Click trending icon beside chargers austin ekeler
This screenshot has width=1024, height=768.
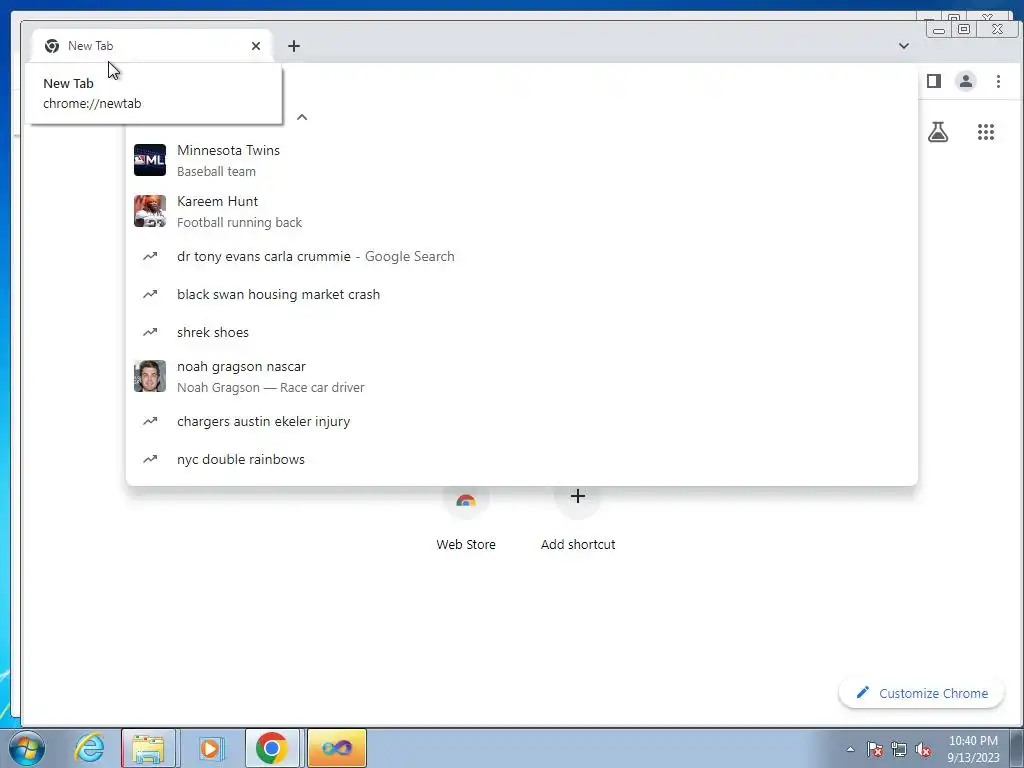tap(150, 422)
